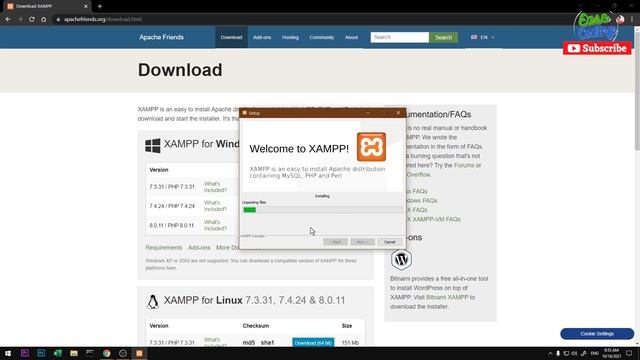Click the "7.3.31 / PHP 7.3.31" Windows version cell

pos(172,187)
